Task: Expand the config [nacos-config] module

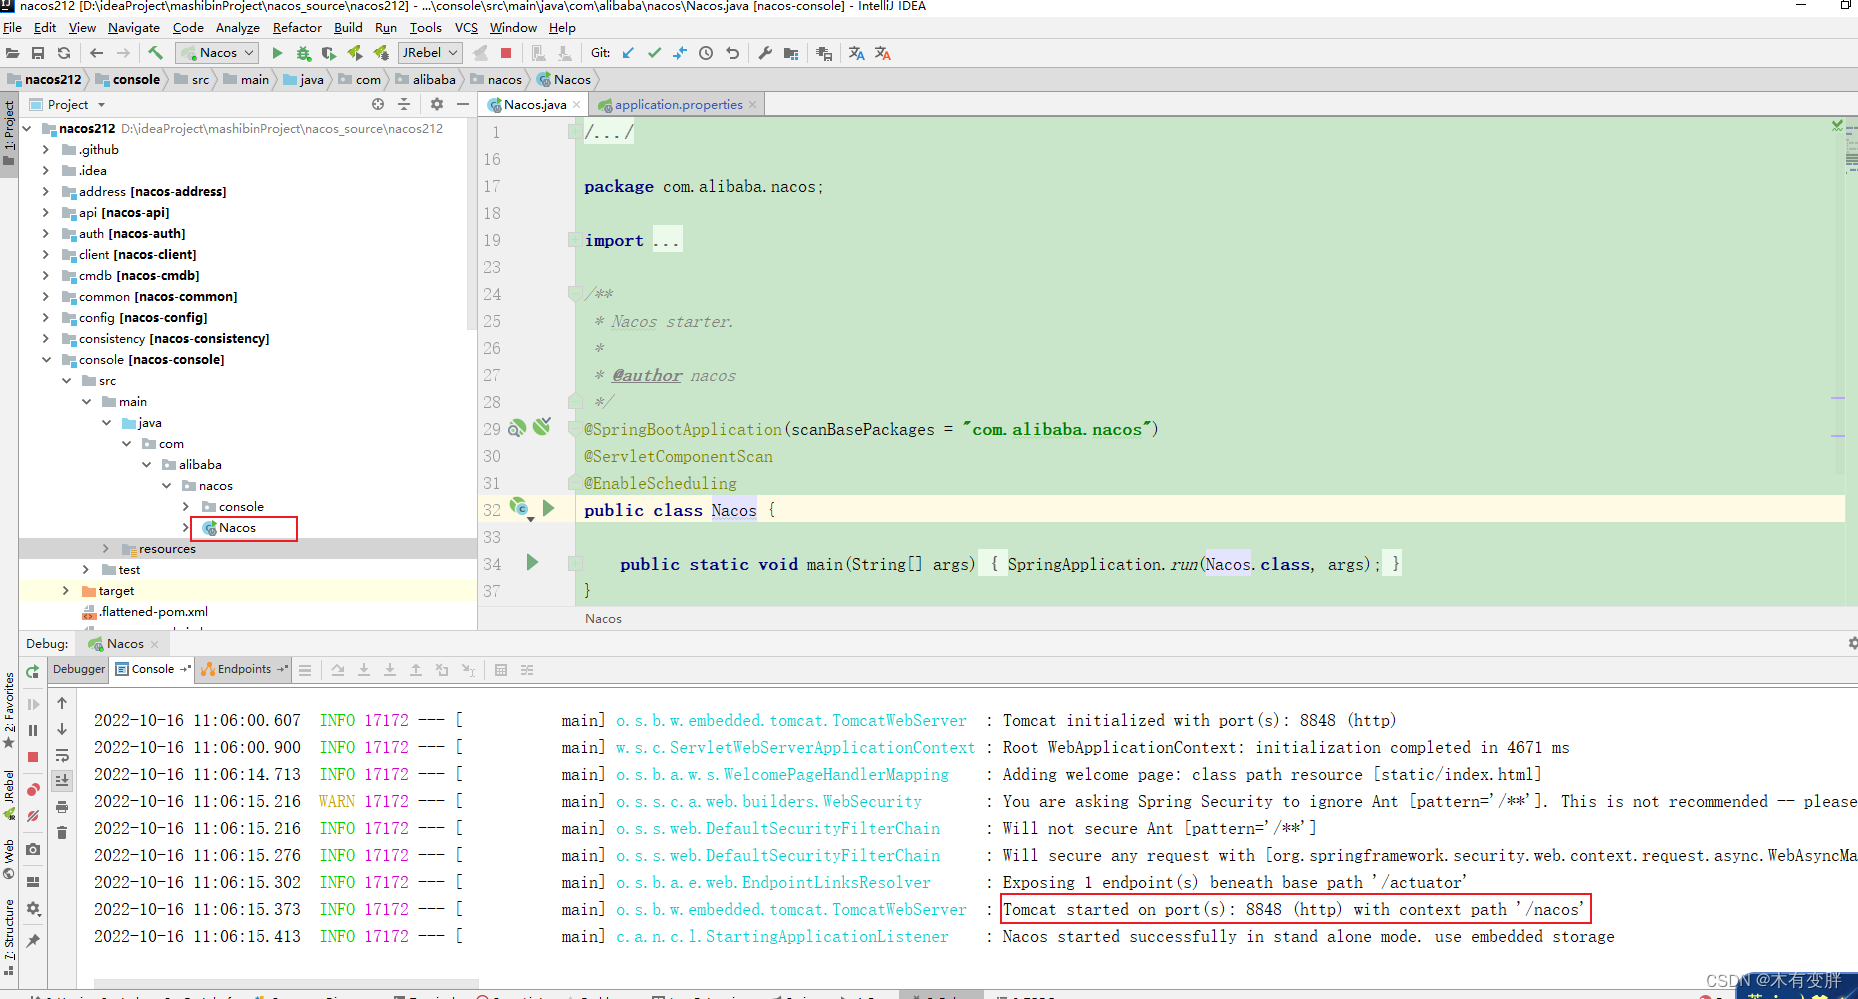Action: coord(45,318)
